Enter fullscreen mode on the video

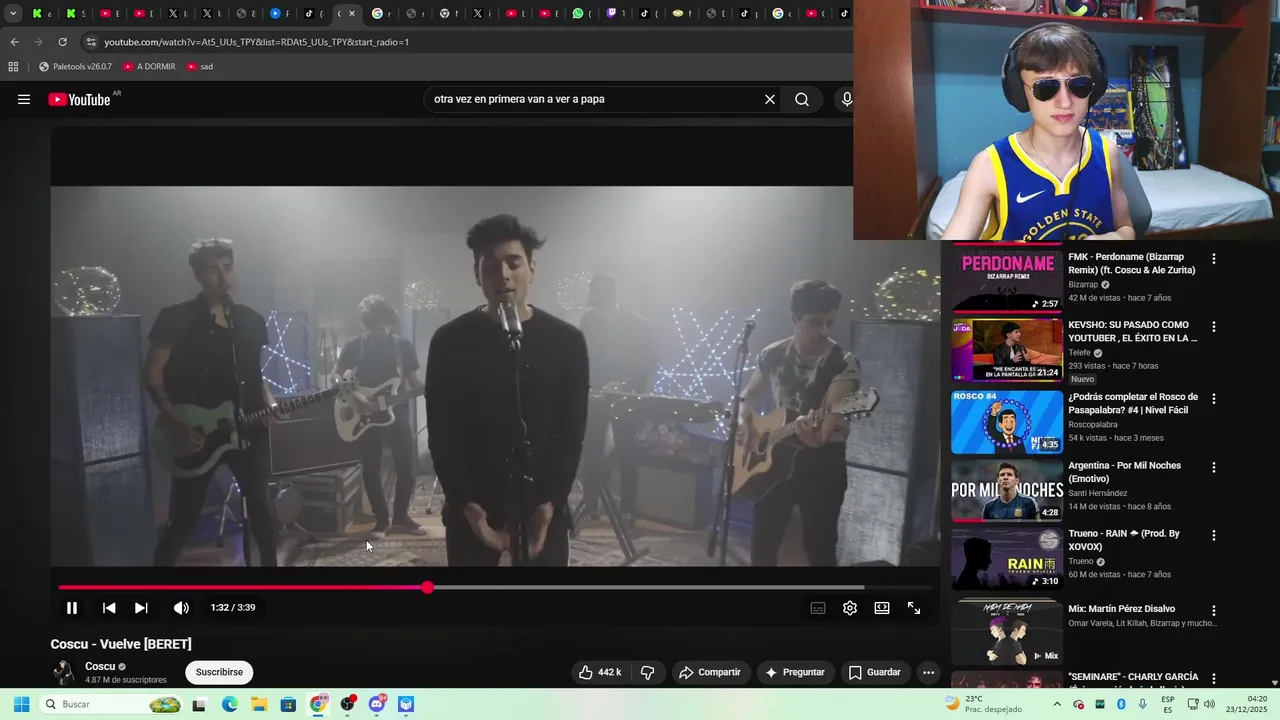tap(914, 608)
